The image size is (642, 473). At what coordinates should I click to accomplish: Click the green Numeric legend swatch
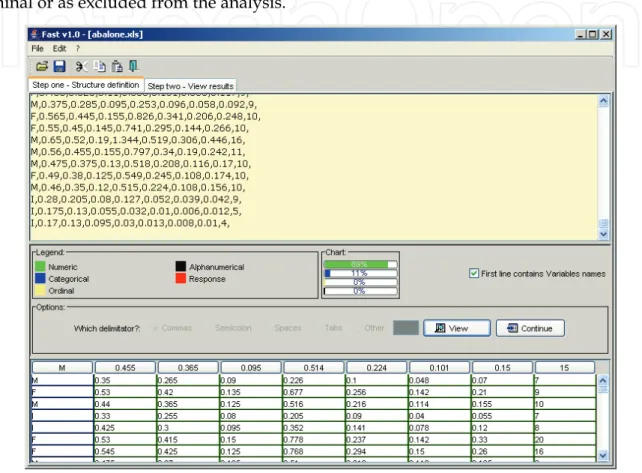(x=40, y=267)
